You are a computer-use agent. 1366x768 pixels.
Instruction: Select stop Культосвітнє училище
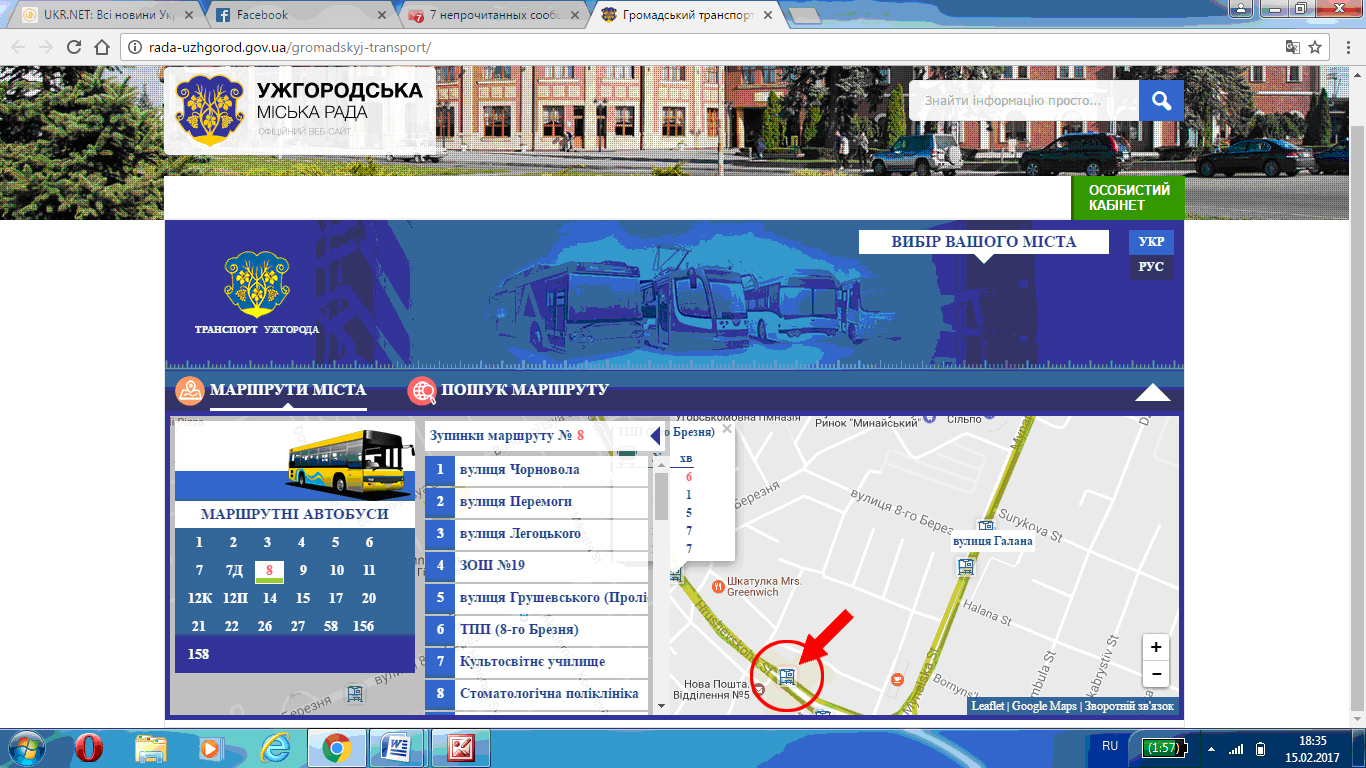point(537,662)
